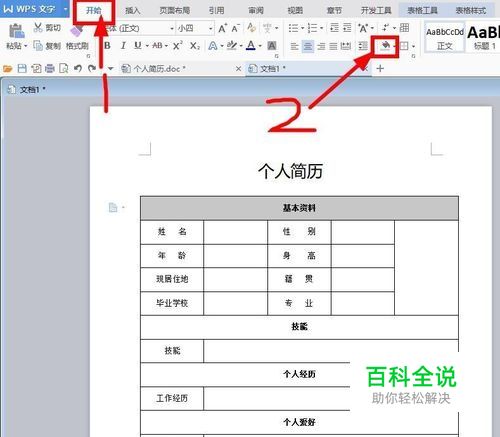Open the font name dropdown

coord(172,29)
